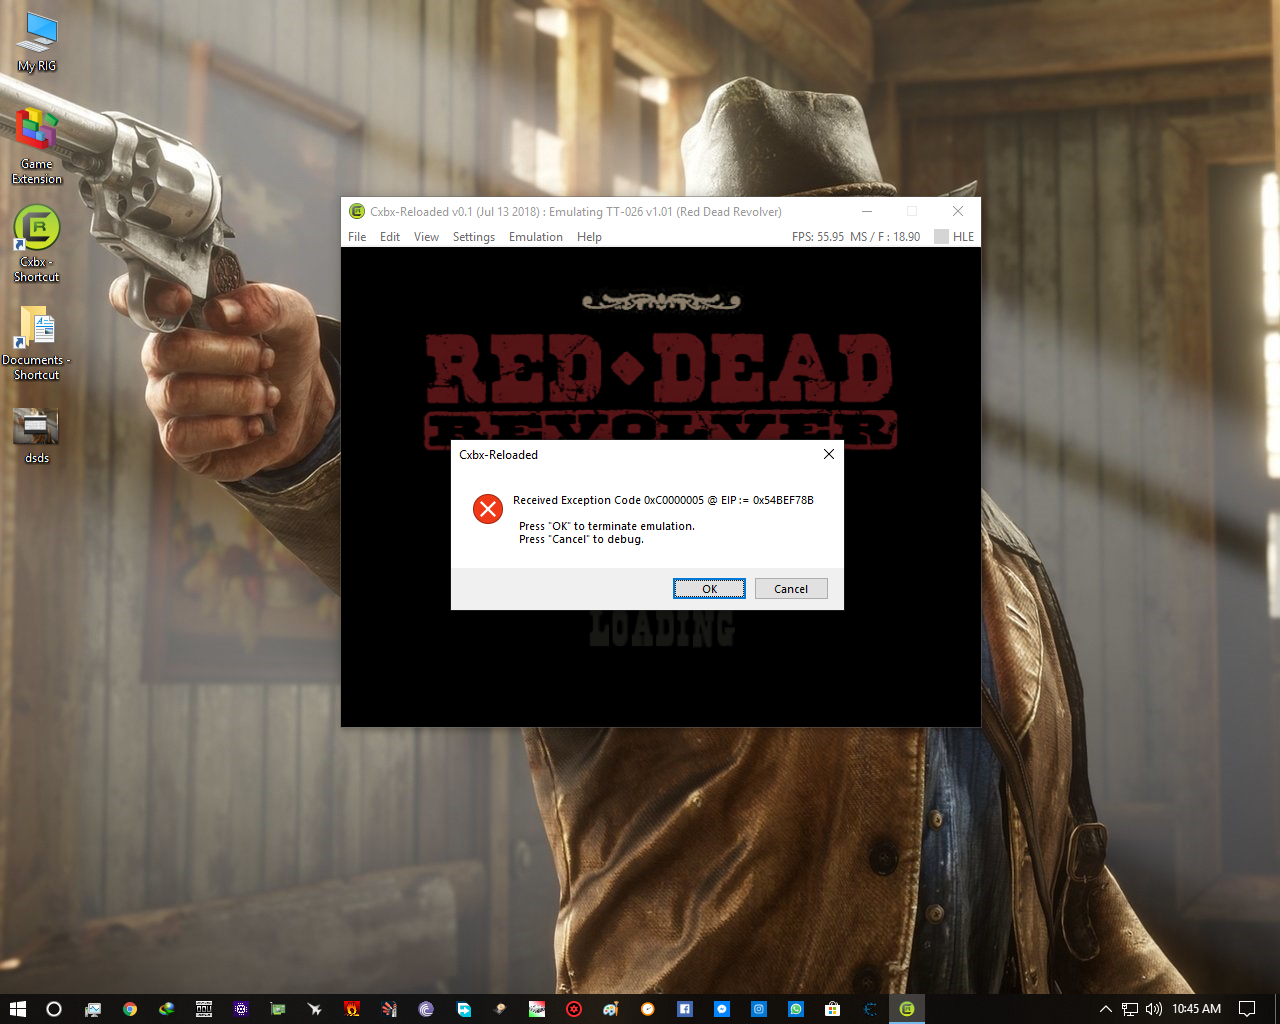Open Facebook from the taskbar
The width and height of the screenshot is (1280, 1024).
point(685,1009)
